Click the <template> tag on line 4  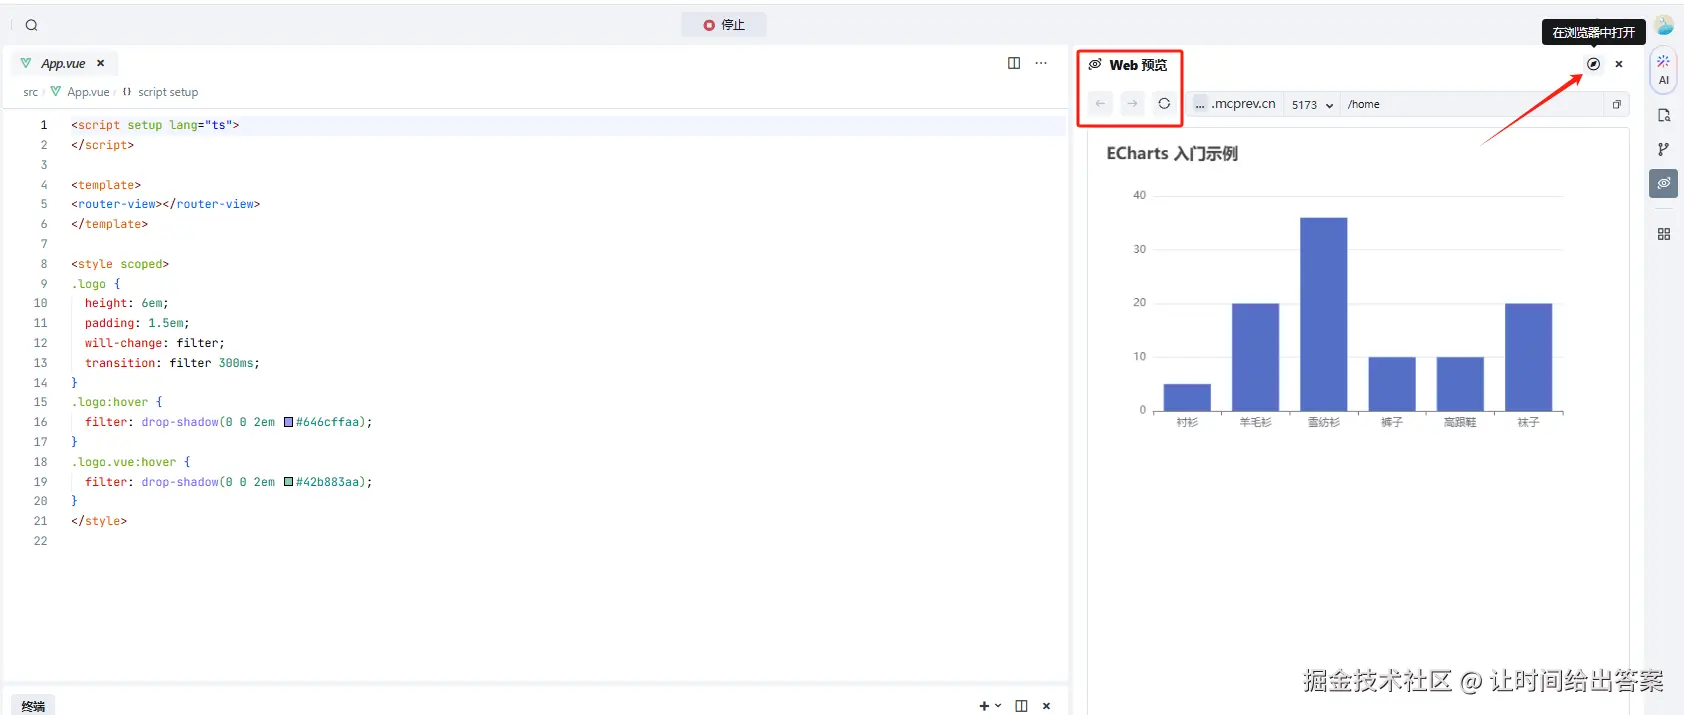coord(106,185)
